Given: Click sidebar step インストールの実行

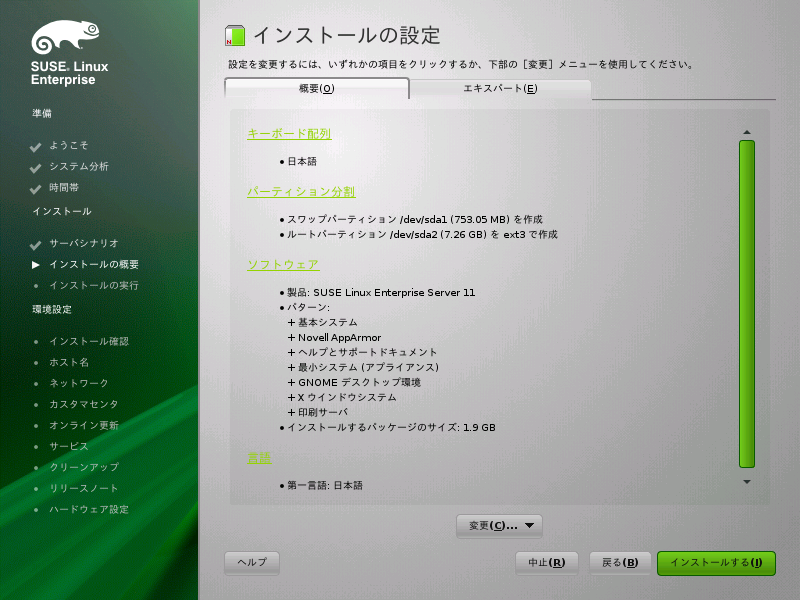Looking at the screenshot, I should tap(94, 285).
